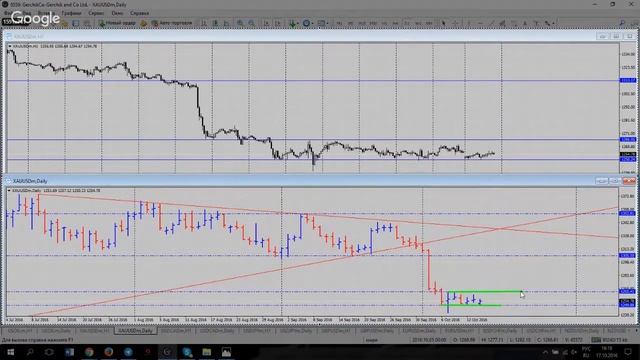
Task: Expand the Templates dropdown arrow
Action: coord(327,23)
